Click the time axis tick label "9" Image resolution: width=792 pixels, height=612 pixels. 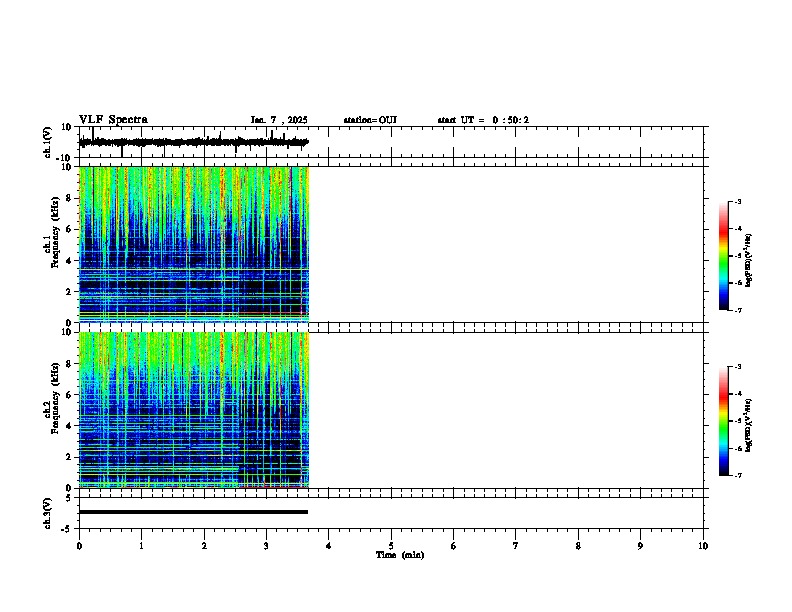(x=640, y=546)
